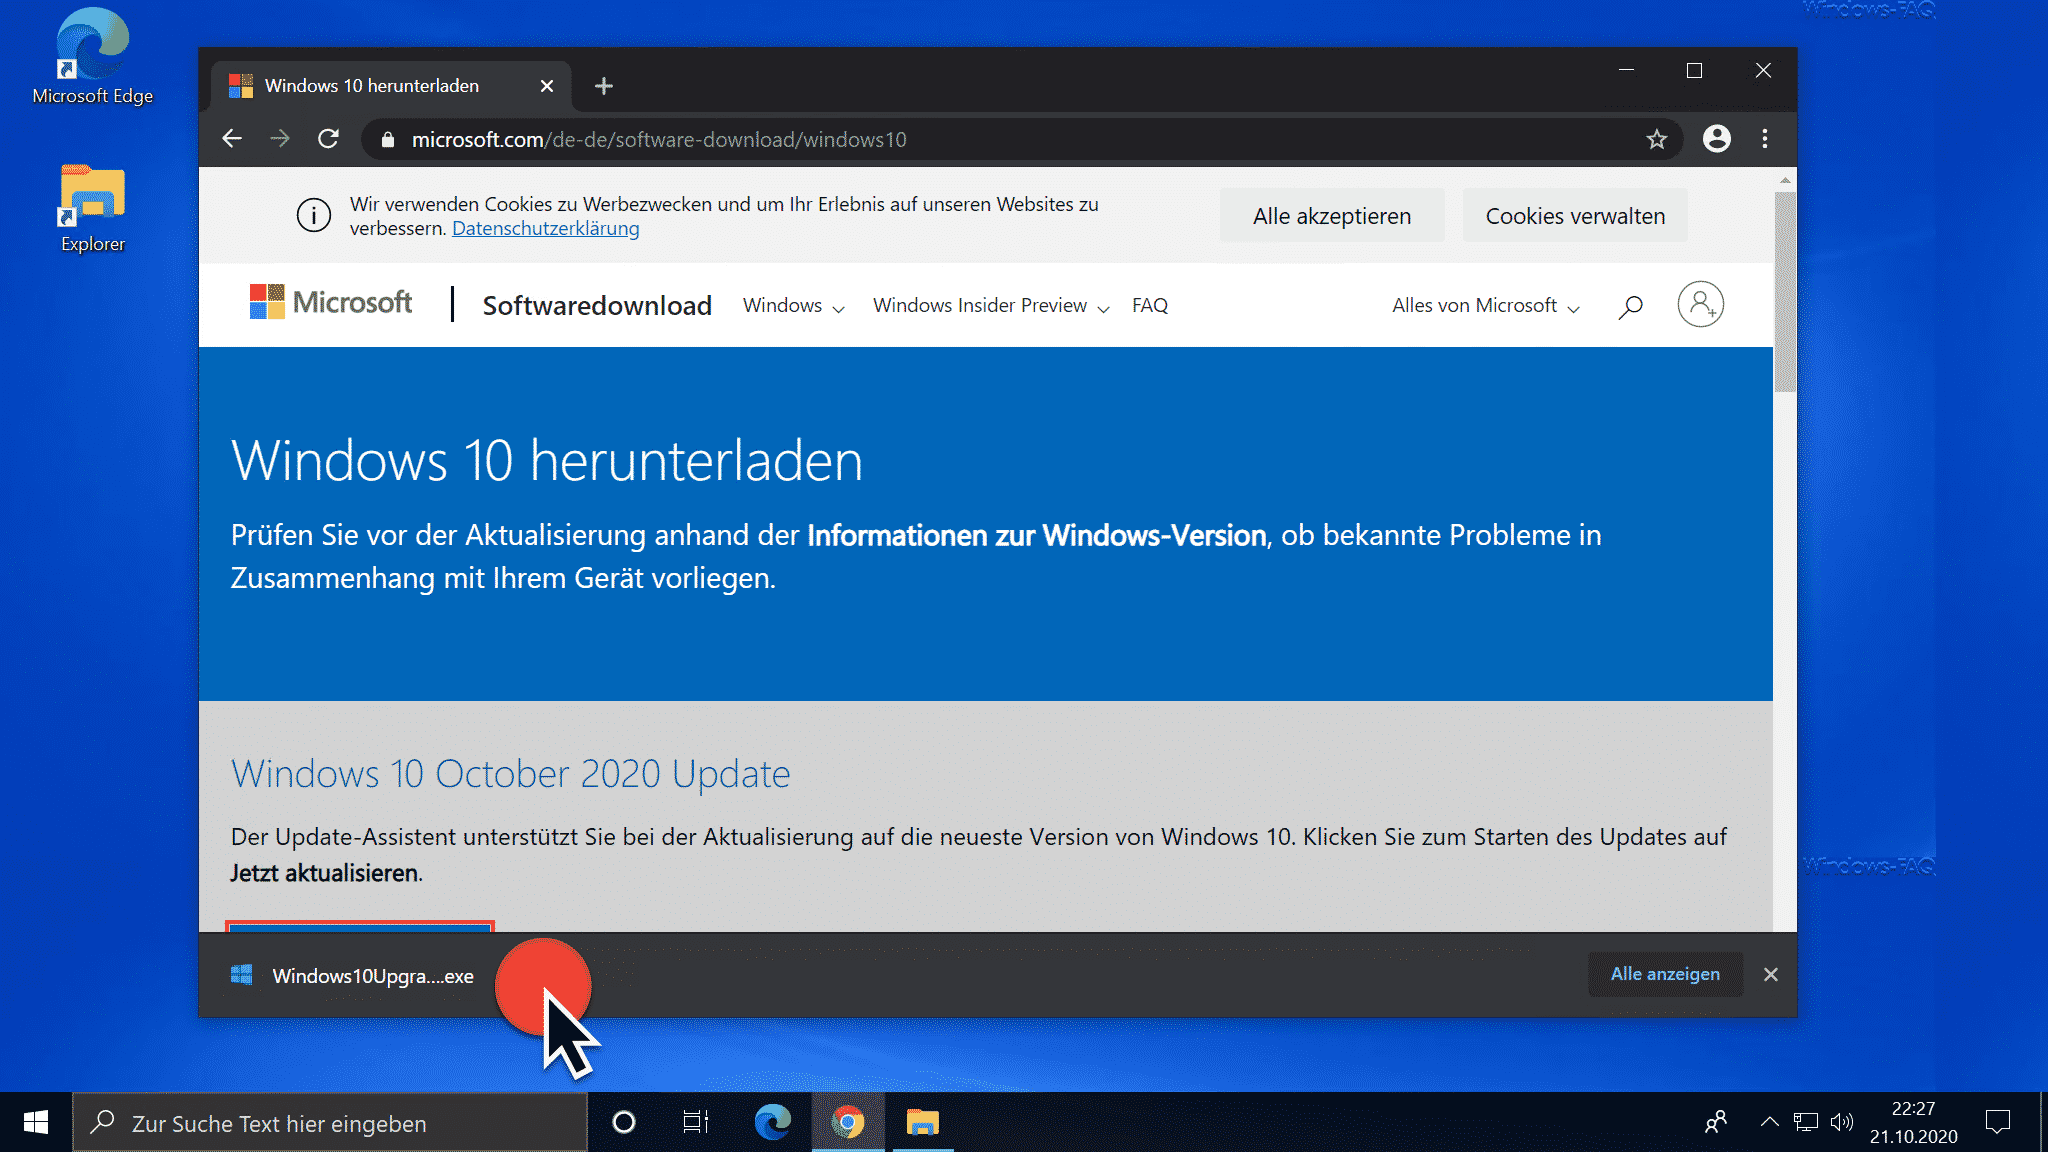This screenshot has height=1152, width=2048.
Task: Click Alle anzeigen in download bar
Action: pyautogui.click(x=1665, y=974)
